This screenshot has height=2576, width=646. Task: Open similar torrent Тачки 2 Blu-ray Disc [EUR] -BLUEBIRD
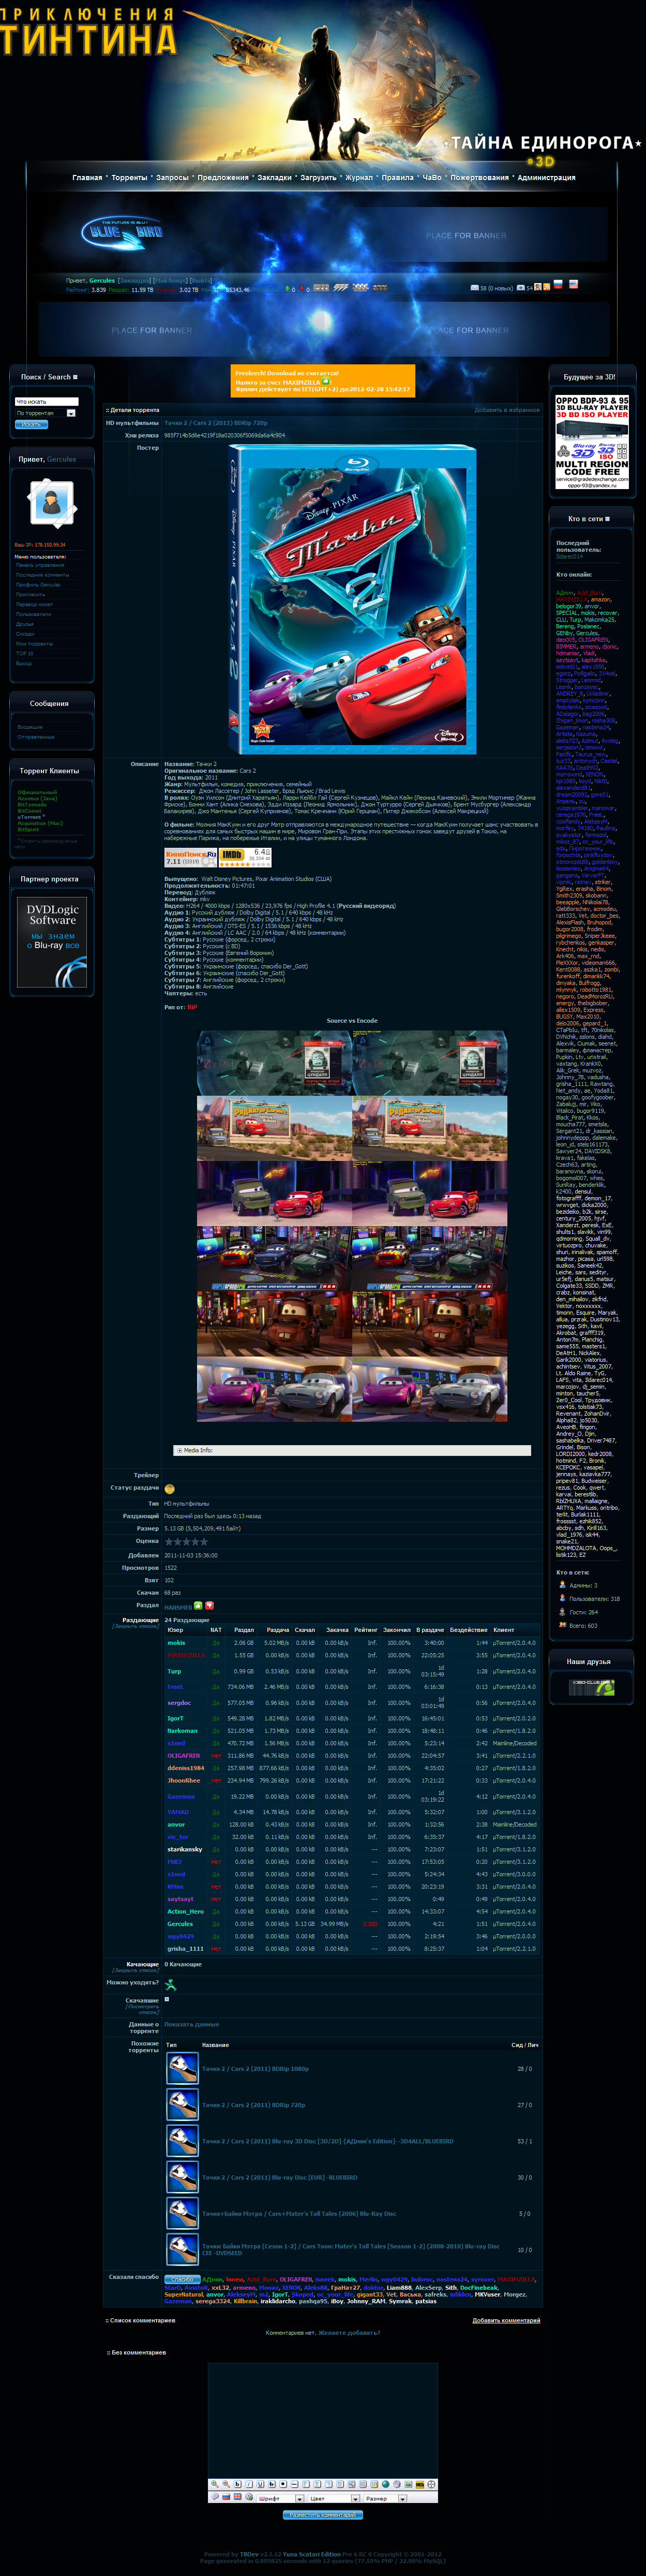(279, 2177)
